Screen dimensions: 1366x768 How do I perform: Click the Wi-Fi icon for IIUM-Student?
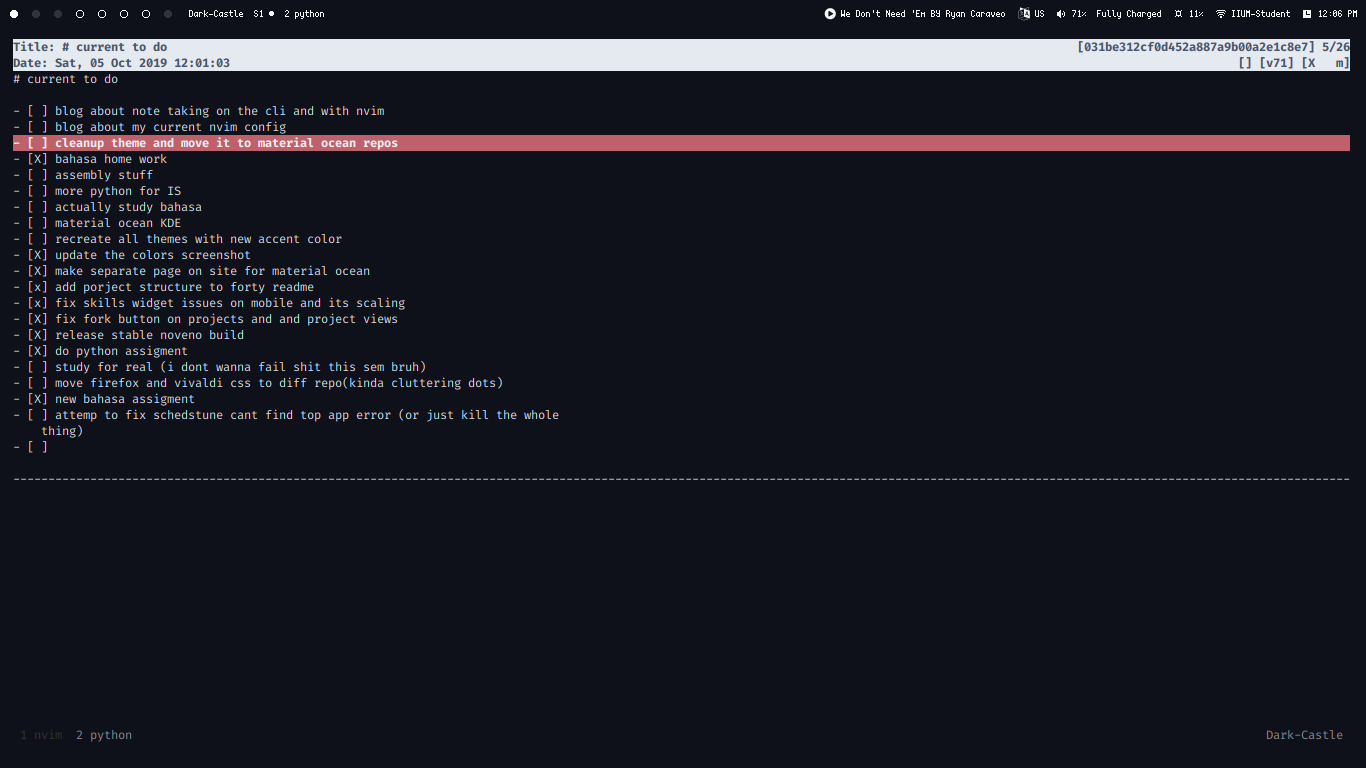coord(1221,14)
